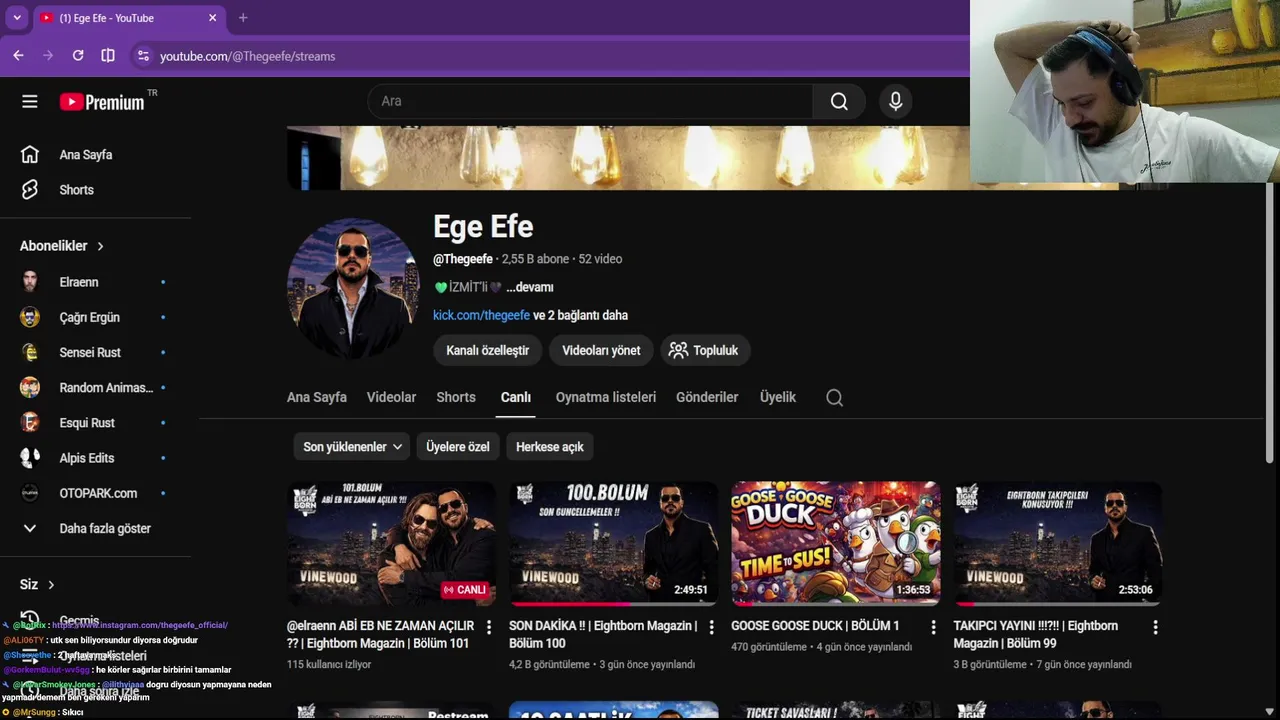
Task: Click the Ana Sayfa home icon in sidebar
Action: coord(30,154)
